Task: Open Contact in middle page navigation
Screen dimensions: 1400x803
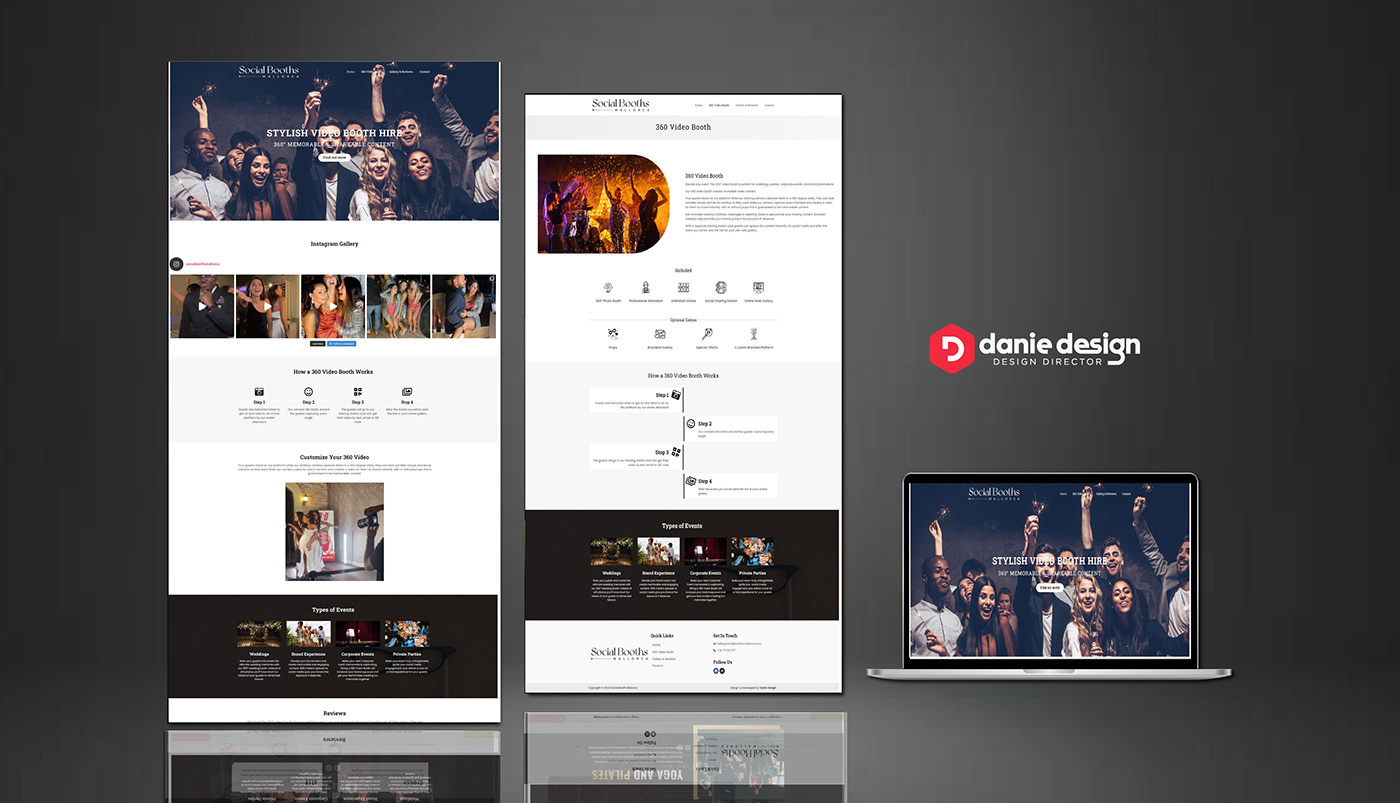Action: 770,105
